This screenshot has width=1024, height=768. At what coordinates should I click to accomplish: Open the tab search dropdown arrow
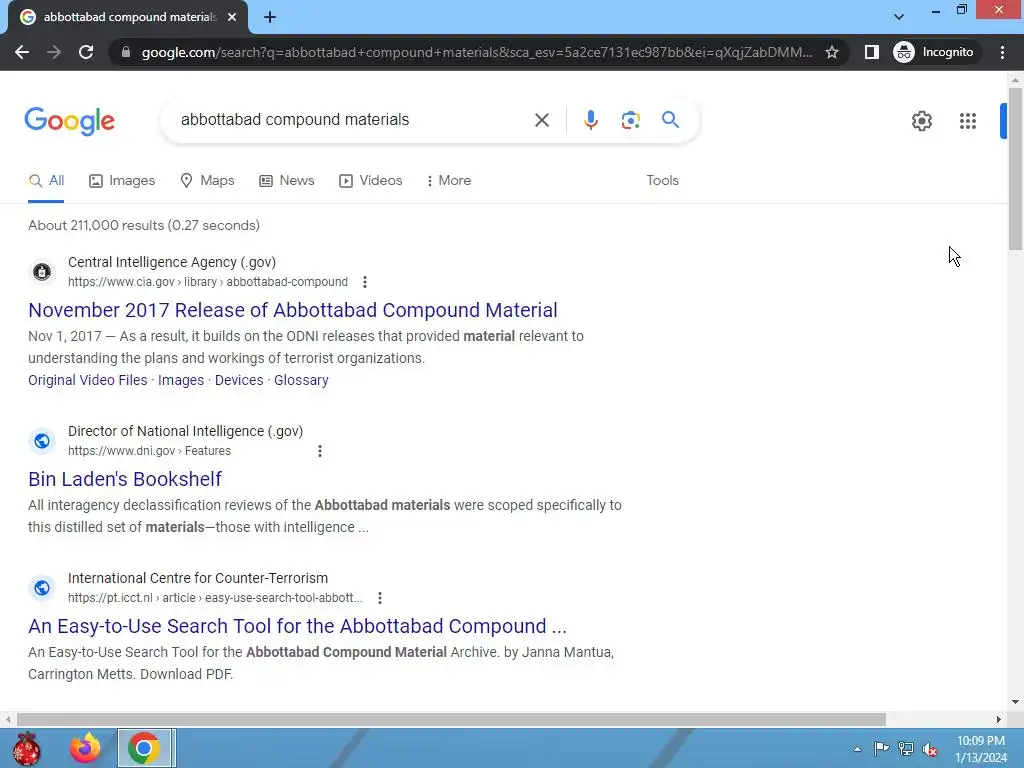[x=899, y=17]
